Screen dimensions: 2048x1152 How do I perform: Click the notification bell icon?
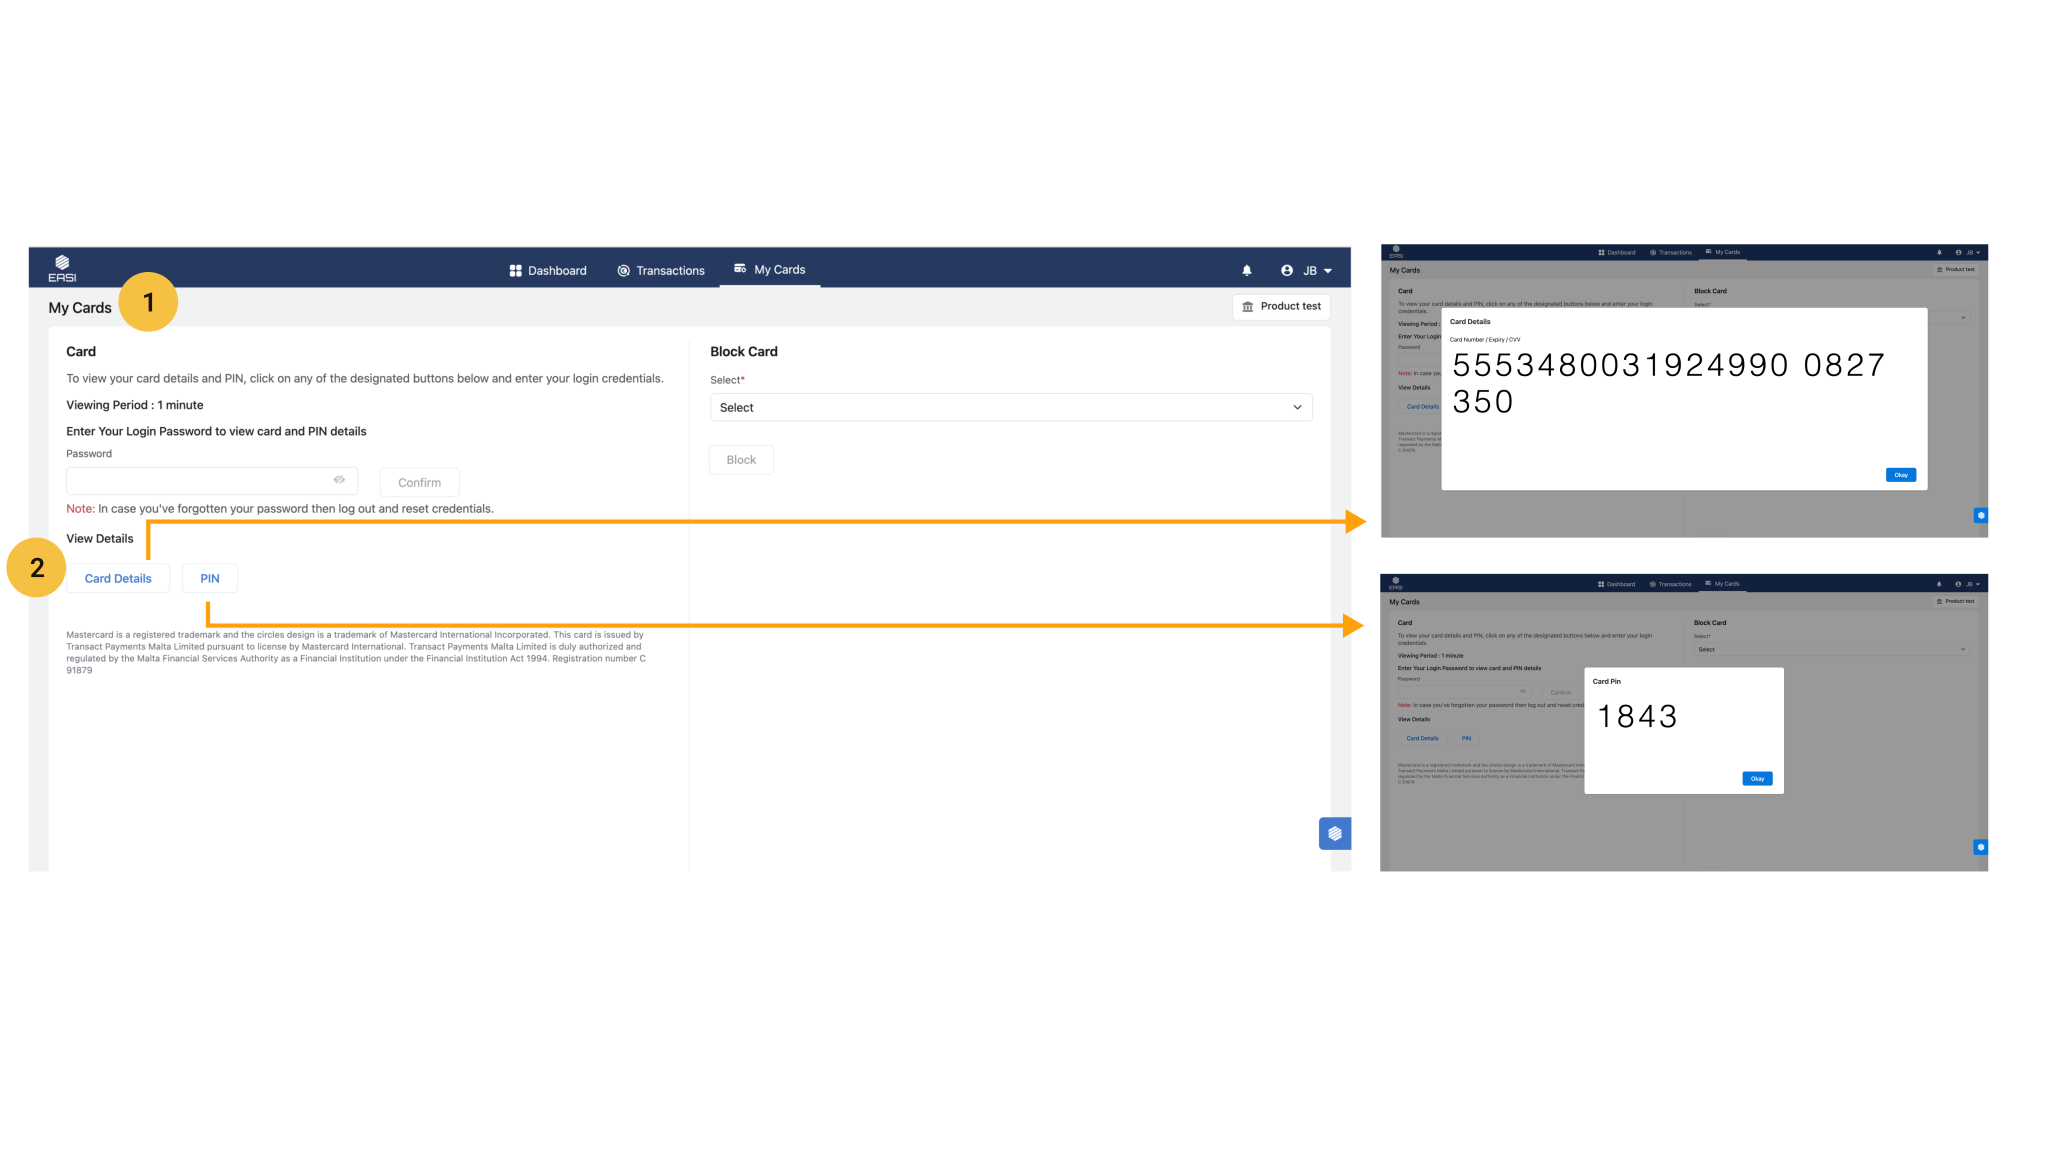pyautogui.click(x=1246, y=271)
